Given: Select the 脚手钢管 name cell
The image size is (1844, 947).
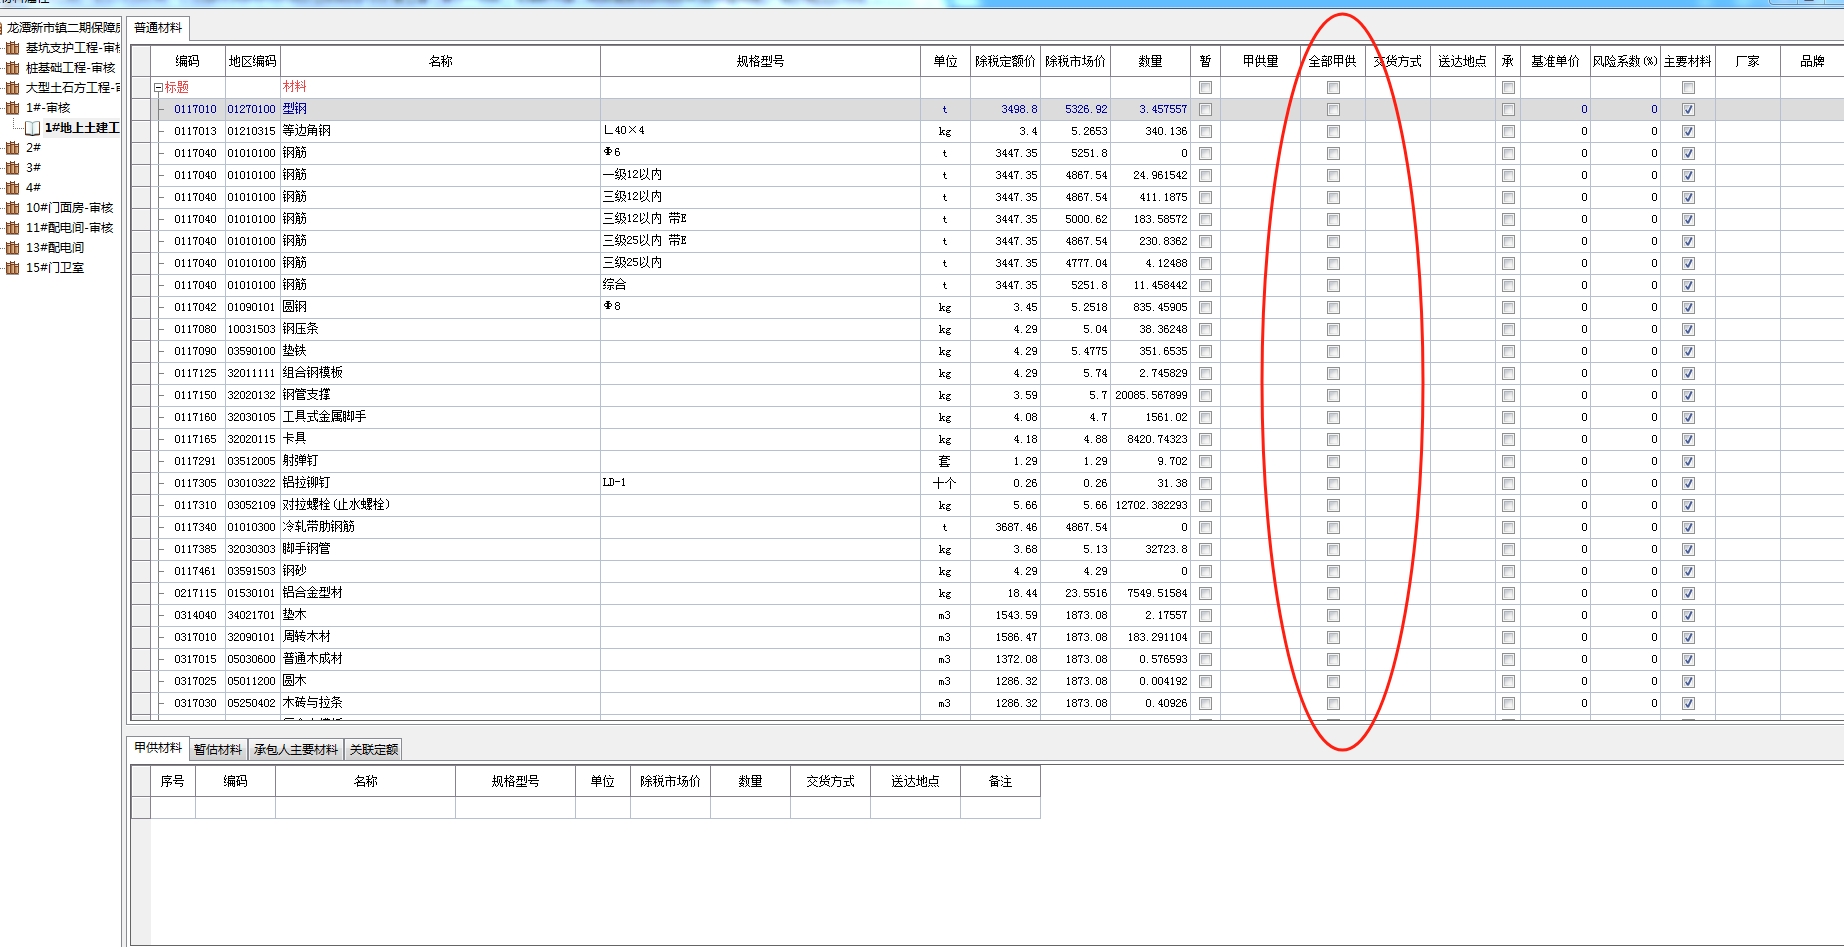Looking at the screenshot, I should (440, 550).
